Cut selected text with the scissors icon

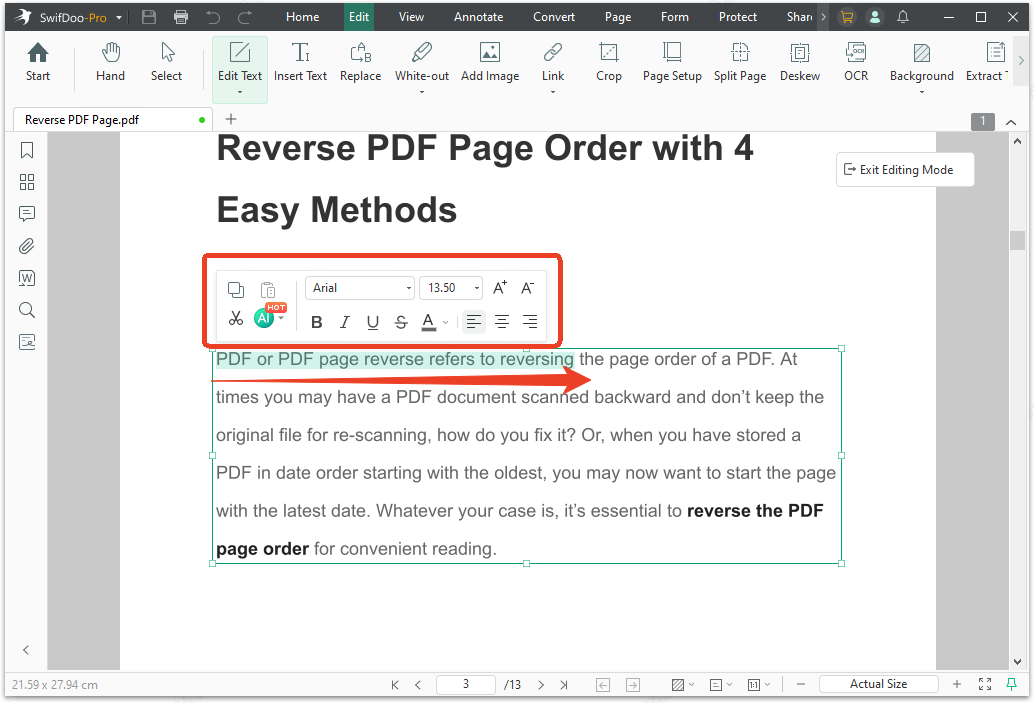coord(235,319)
